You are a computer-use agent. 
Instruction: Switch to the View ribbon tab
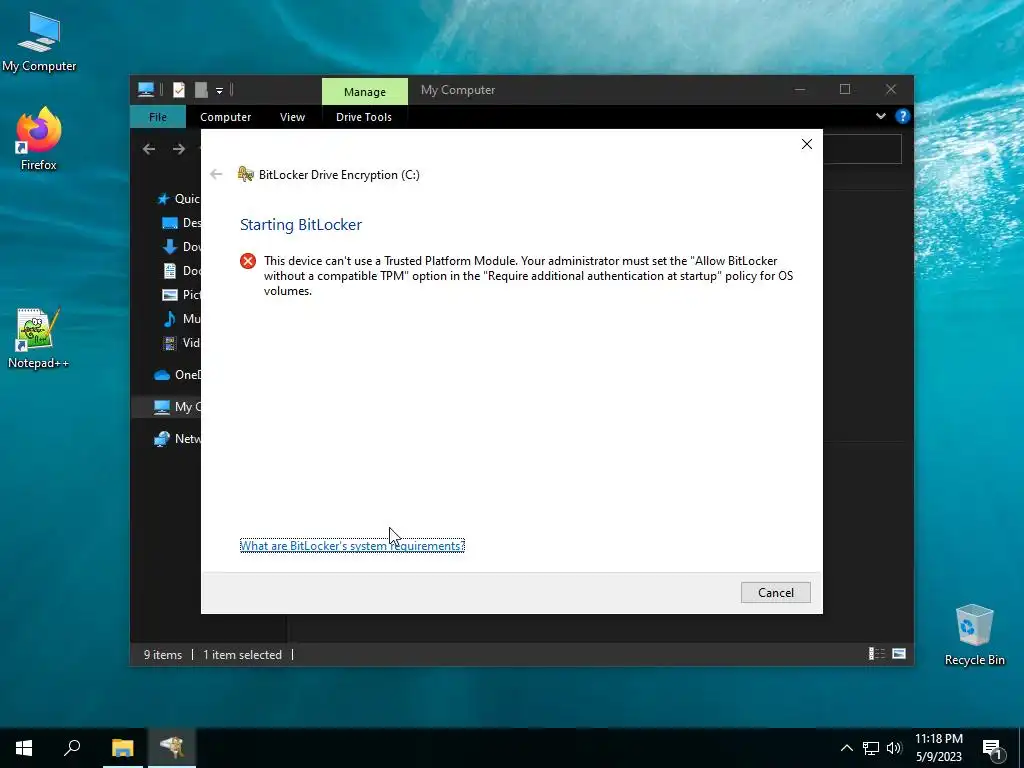pyautogui.click(x=292, y=117)
